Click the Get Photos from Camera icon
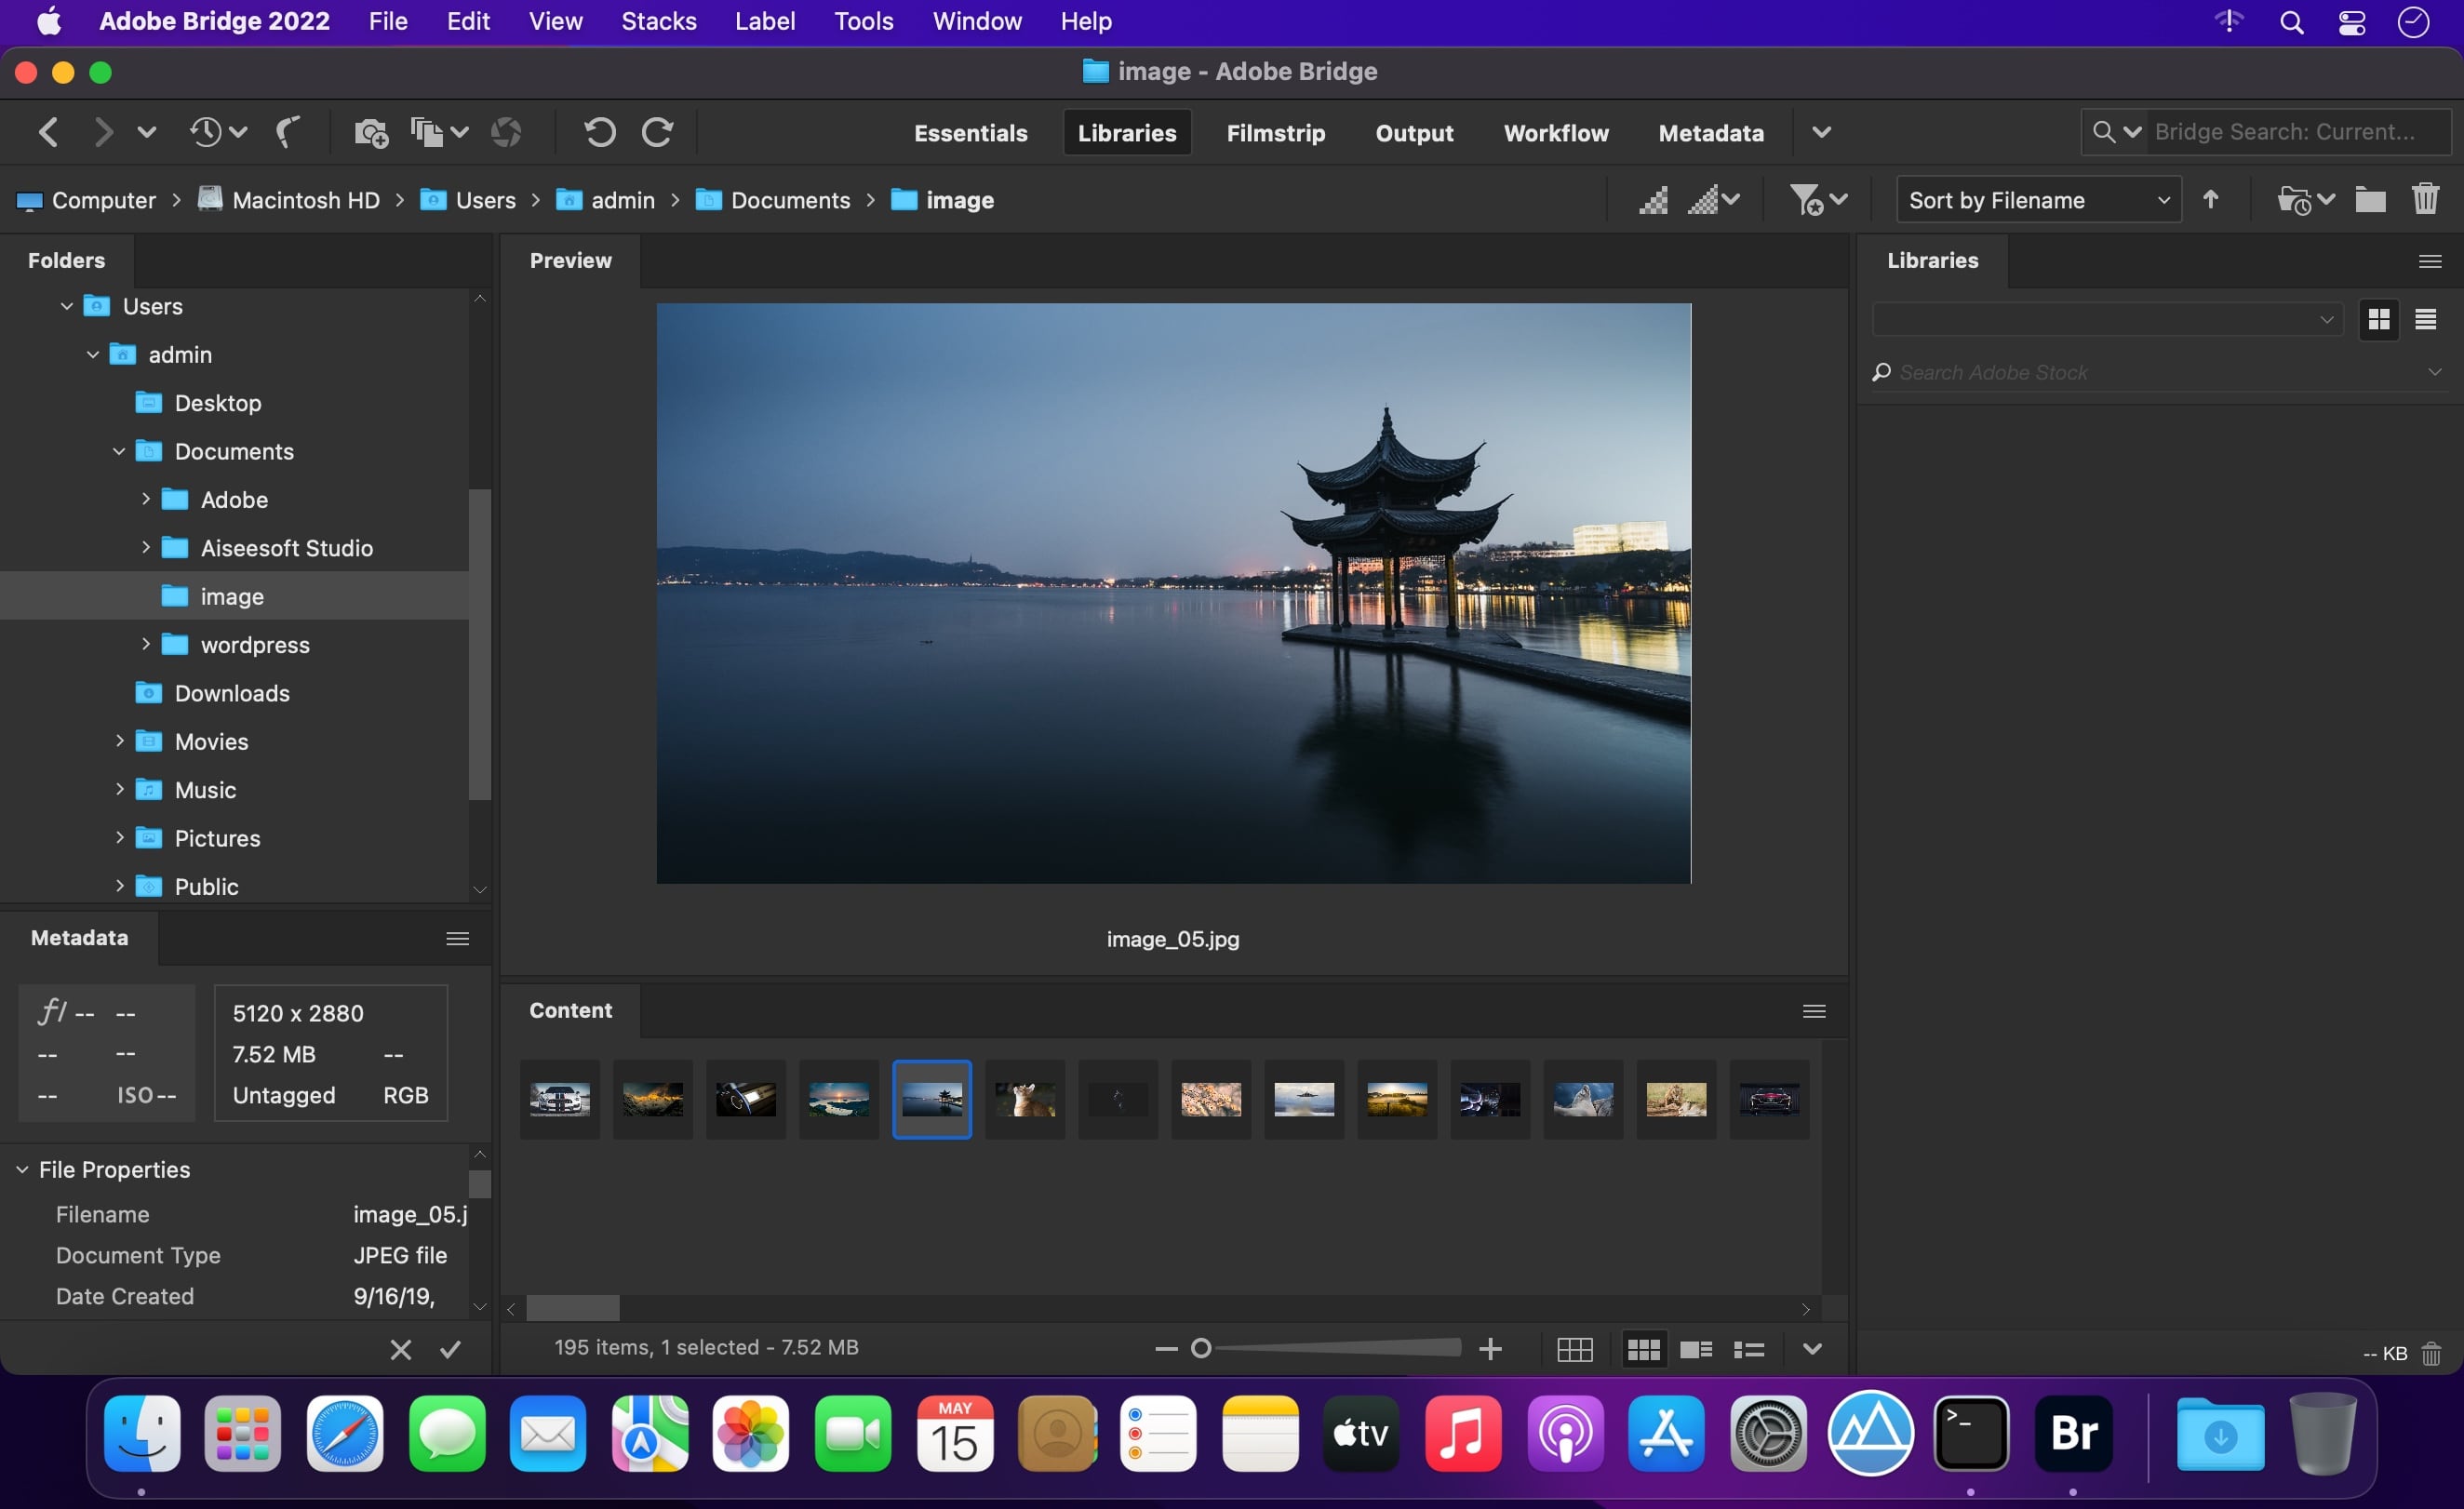The height and width of the screenshot is (1509, 2464). pyautogui.click(x=371, y=132)
